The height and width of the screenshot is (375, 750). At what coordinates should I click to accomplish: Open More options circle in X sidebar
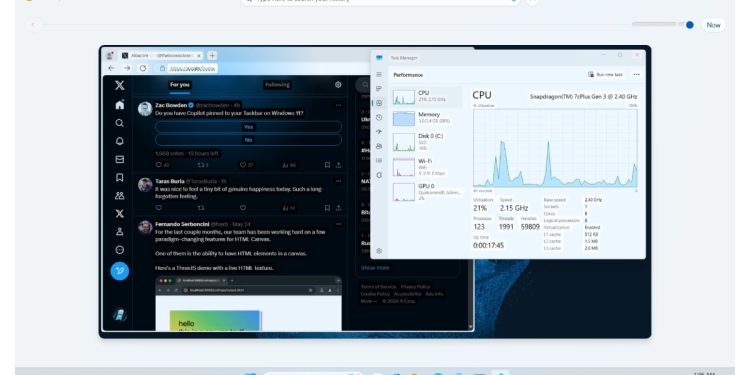coord(120,250)
